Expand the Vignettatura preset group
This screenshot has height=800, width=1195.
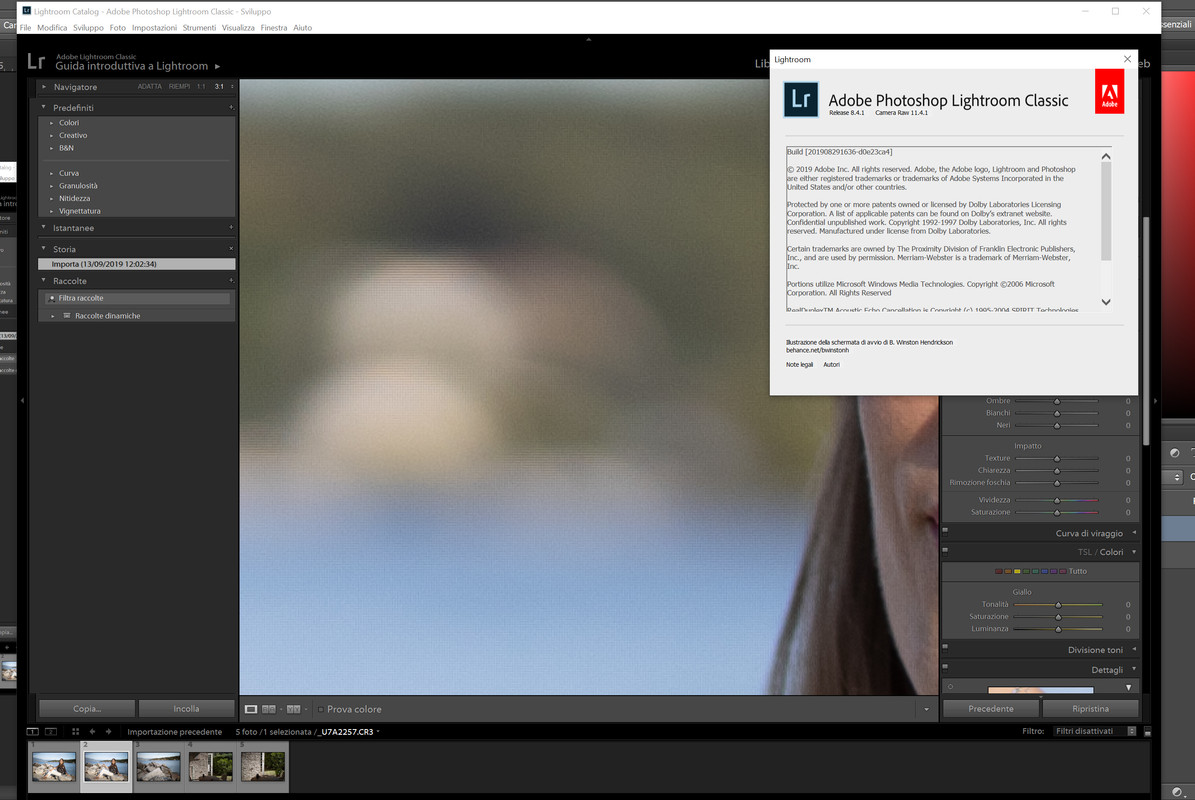(x=52, y=211)
